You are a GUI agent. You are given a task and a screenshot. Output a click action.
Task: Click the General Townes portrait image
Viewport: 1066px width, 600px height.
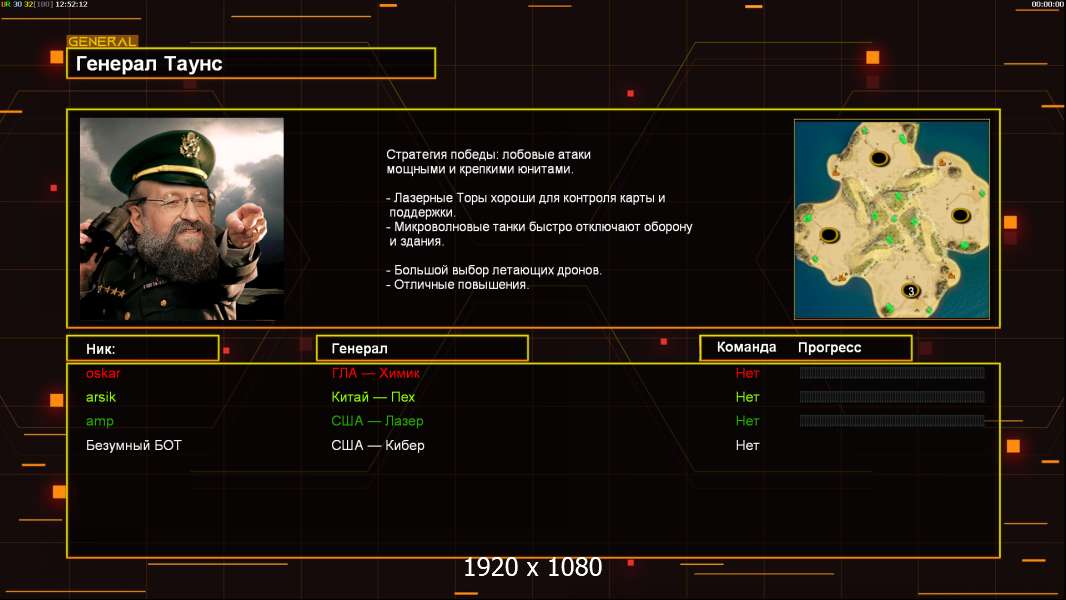coord(182,219)
